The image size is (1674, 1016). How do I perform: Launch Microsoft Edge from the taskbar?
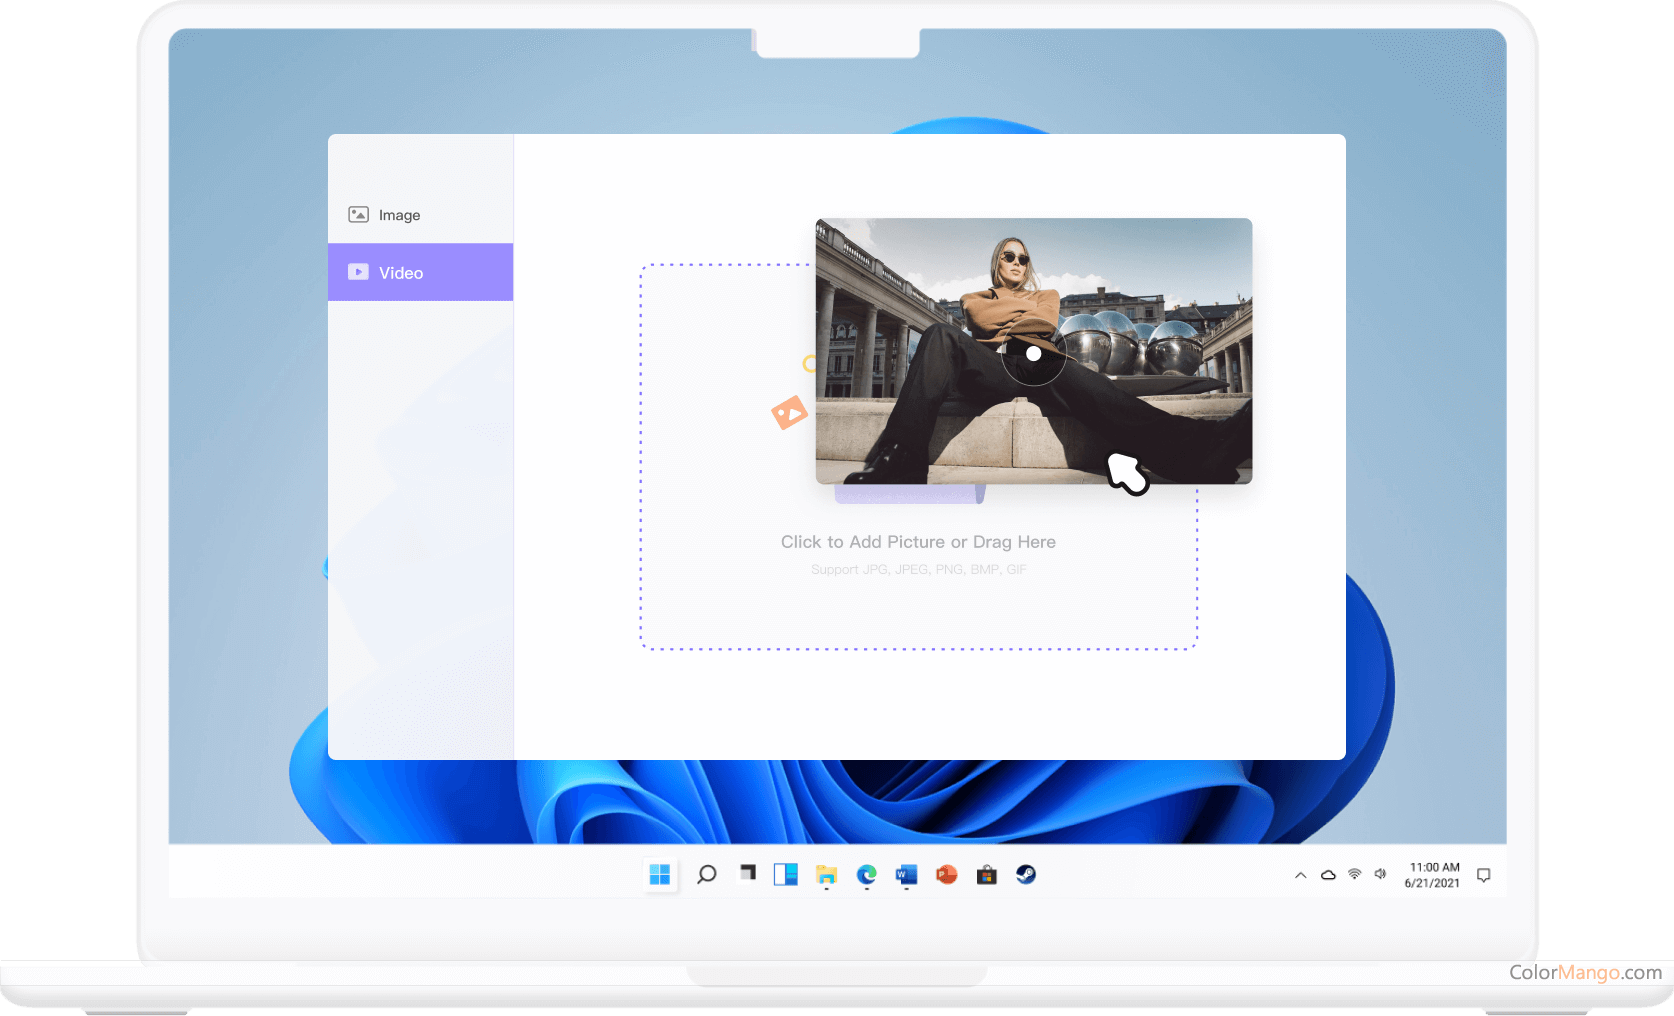tap(866, 875)
